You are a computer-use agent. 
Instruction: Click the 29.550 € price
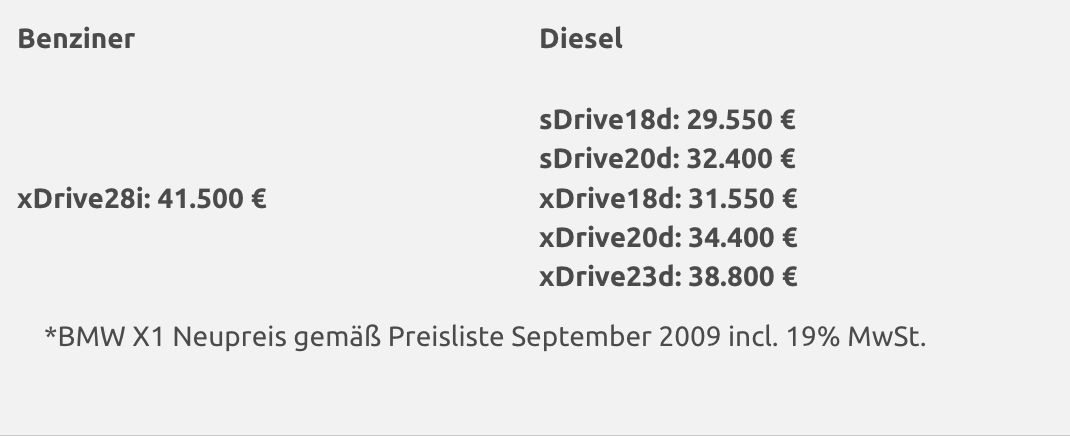[x=741, y=120]
